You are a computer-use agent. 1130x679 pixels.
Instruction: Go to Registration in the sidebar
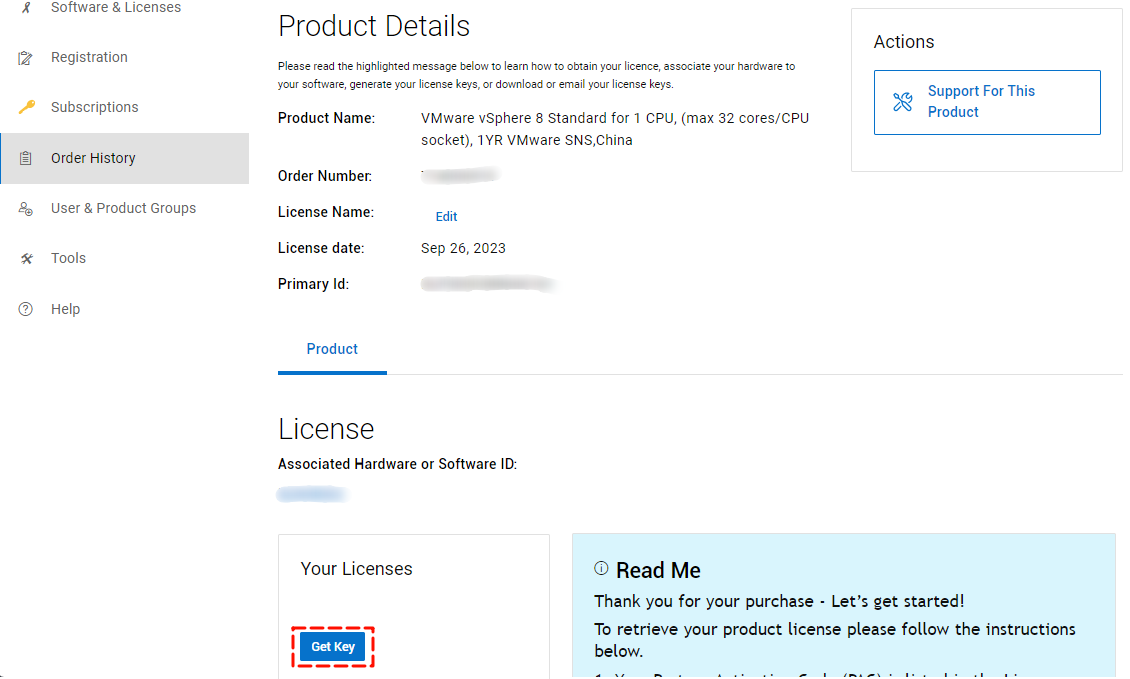(89, 57)
